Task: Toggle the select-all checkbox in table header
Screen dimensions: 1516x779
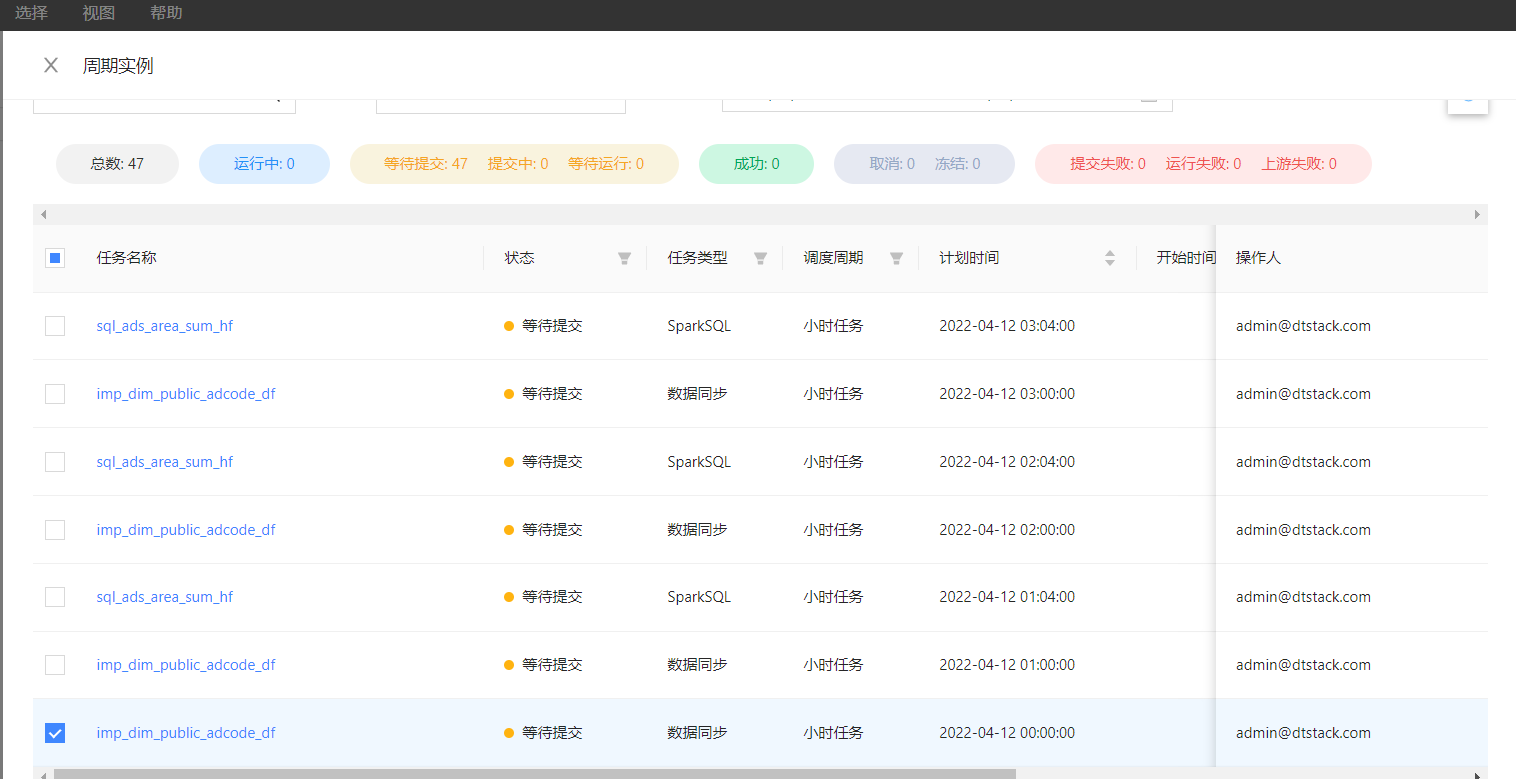Action: 55,257
